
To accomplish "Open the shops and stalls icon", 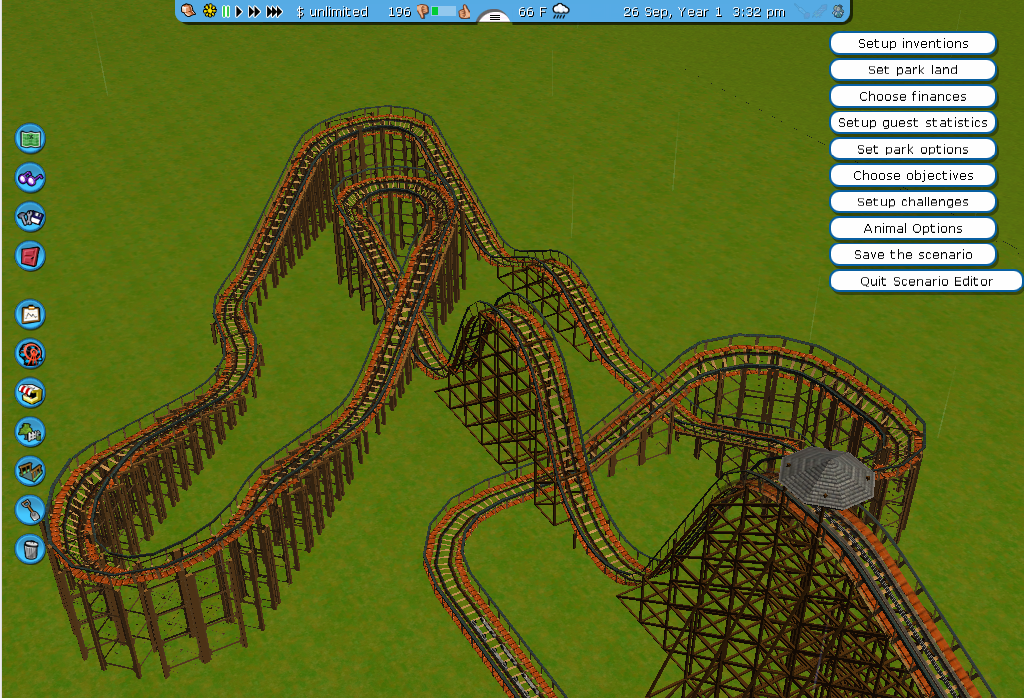I will tap(31, 392).
